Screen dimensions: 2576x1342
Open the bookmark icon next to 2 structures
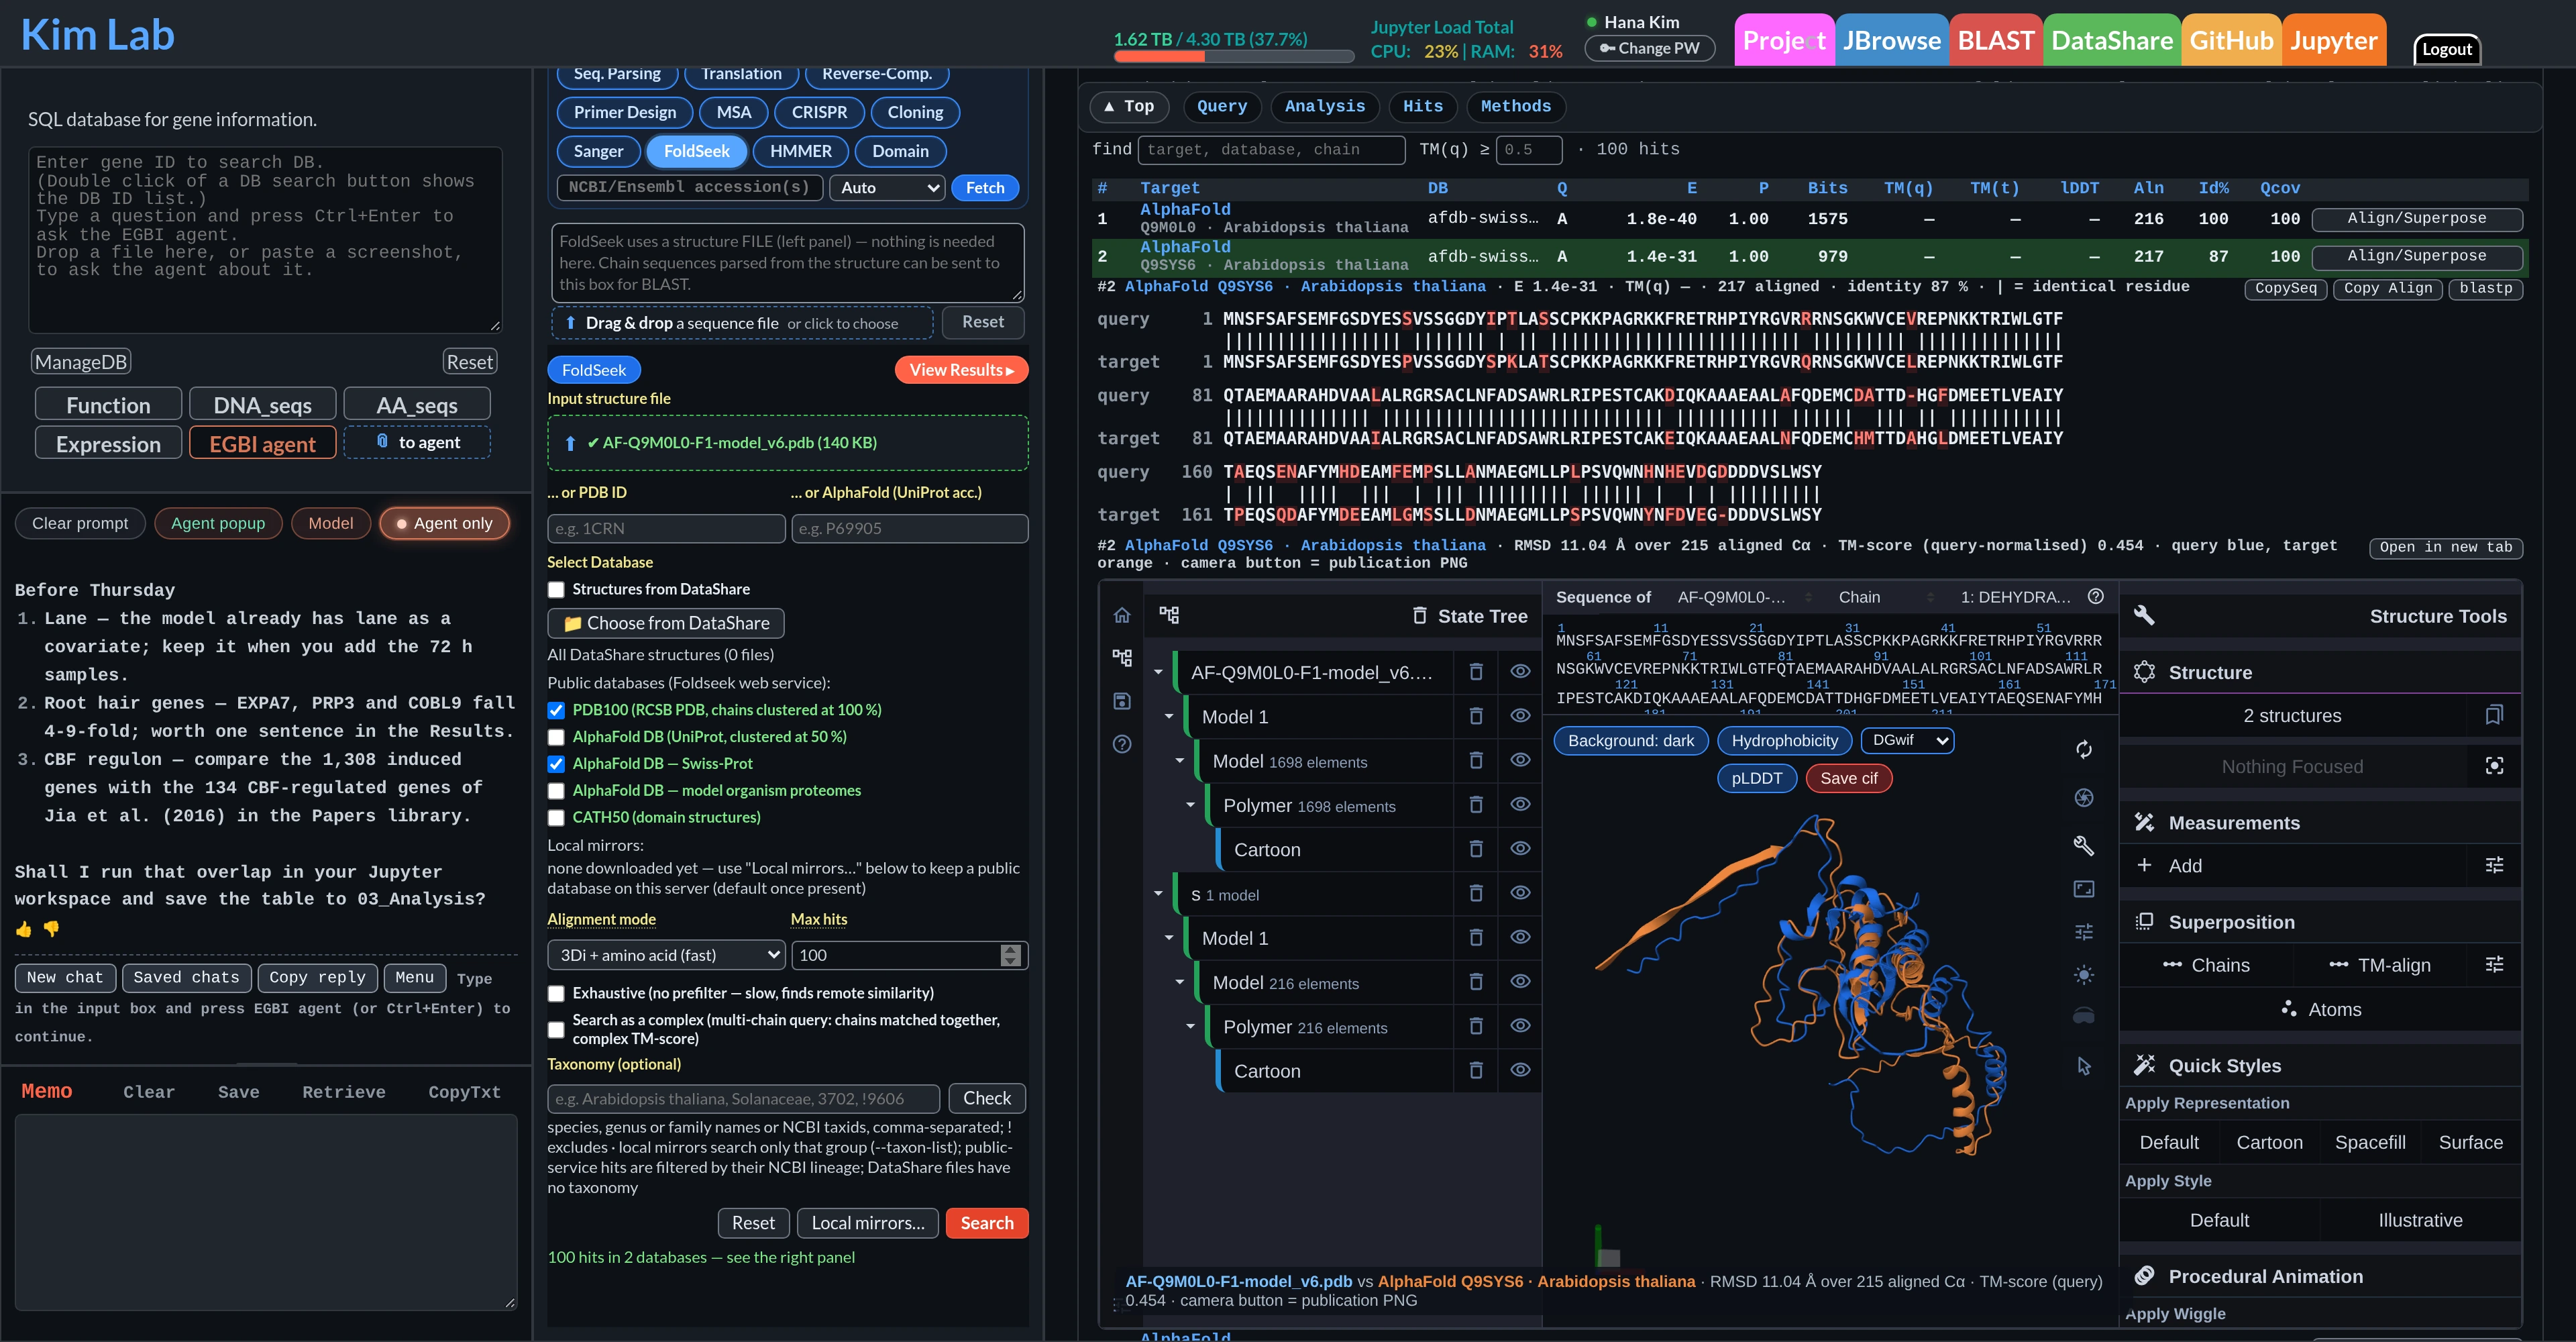point(2494,715)
